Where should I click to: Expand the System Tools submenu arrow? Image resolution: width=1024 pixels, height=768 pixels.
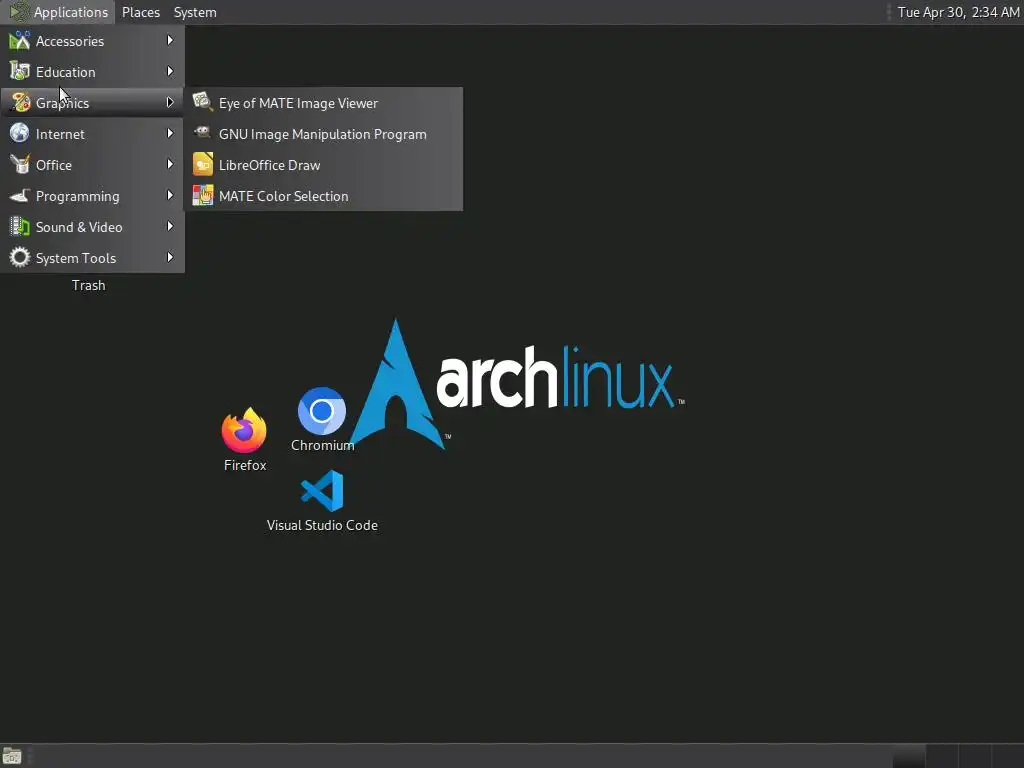170,257
